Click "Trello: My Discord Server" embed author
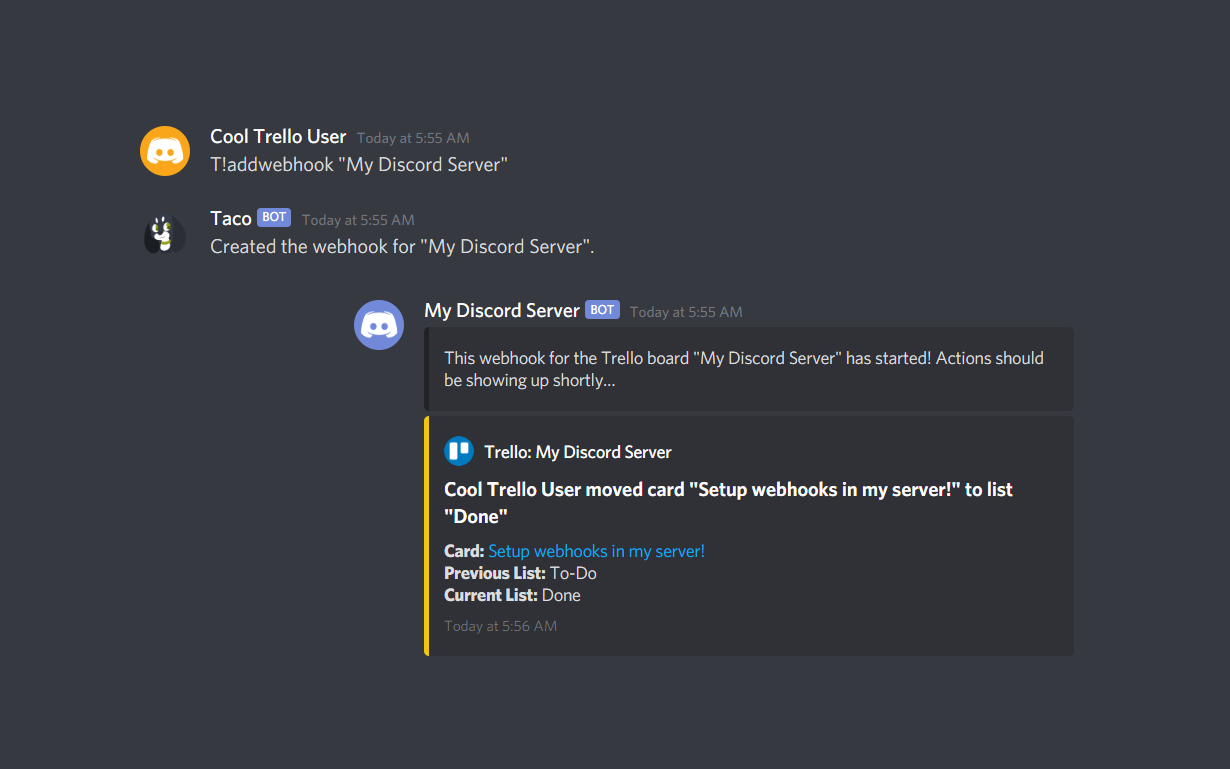The height and width of the screenshot is (769, 1230). (x=577, y=453)
